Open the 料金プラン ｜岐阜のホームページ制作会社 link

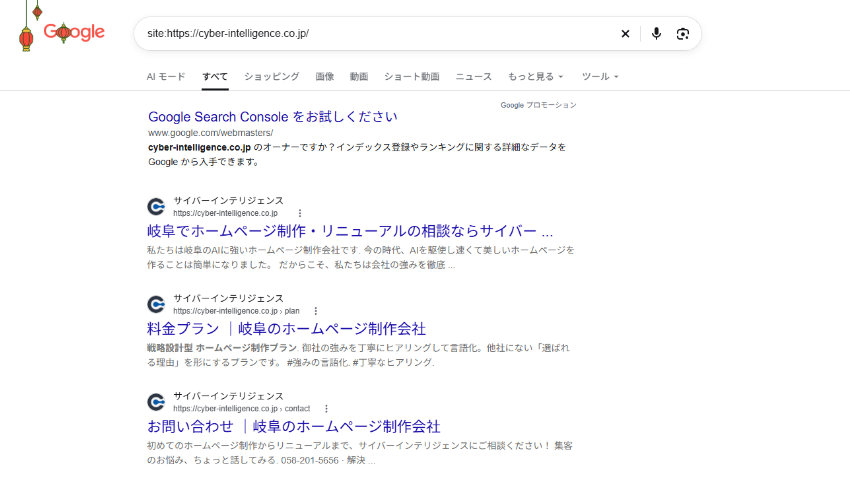pyautogui.click(x=286, y=329)
